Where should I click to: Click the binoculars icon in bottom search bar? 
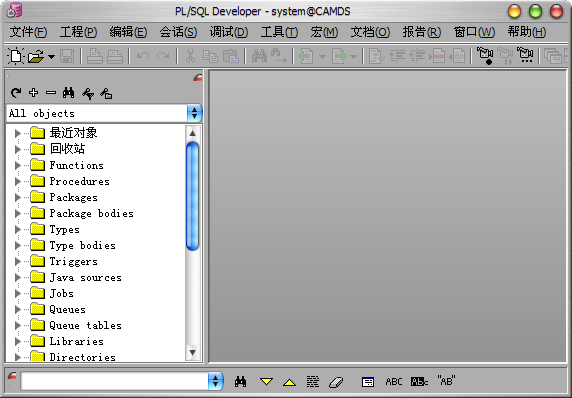pos(240,382)
